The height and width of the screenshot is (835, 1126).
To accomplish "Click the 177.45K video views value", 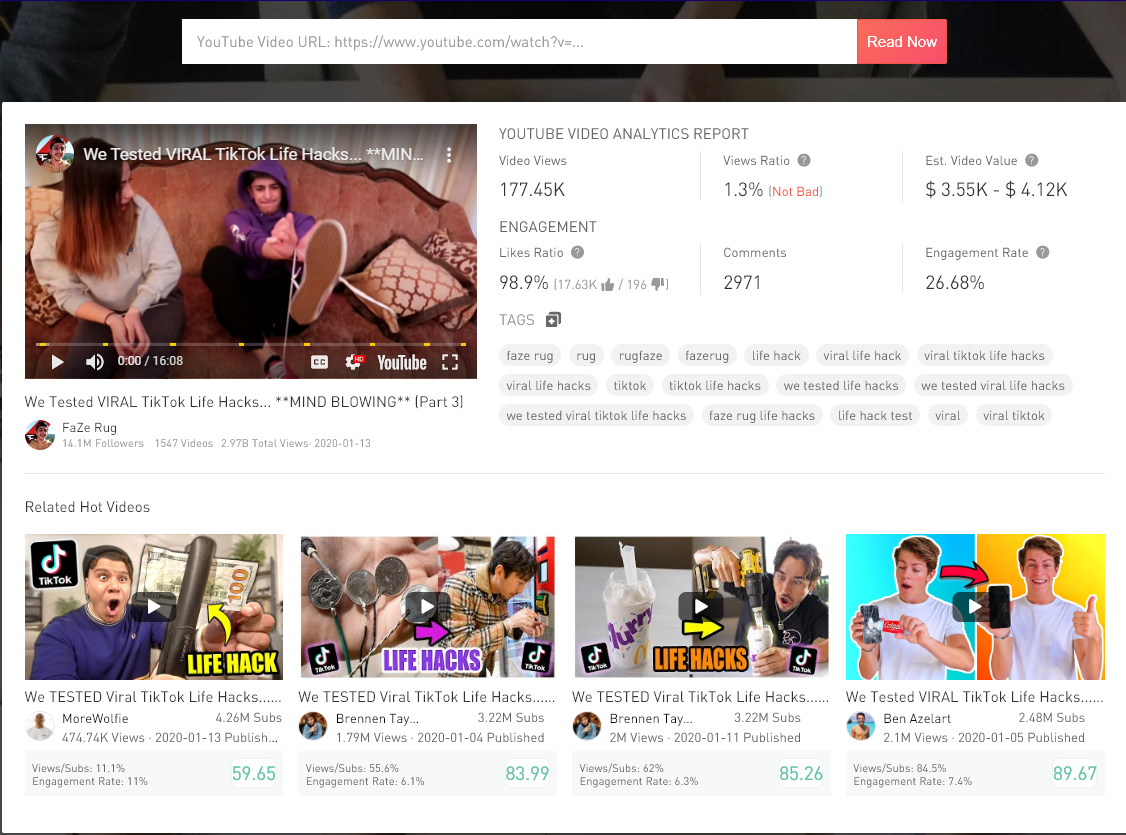I will pyautogui.click(x=532, y=190).
